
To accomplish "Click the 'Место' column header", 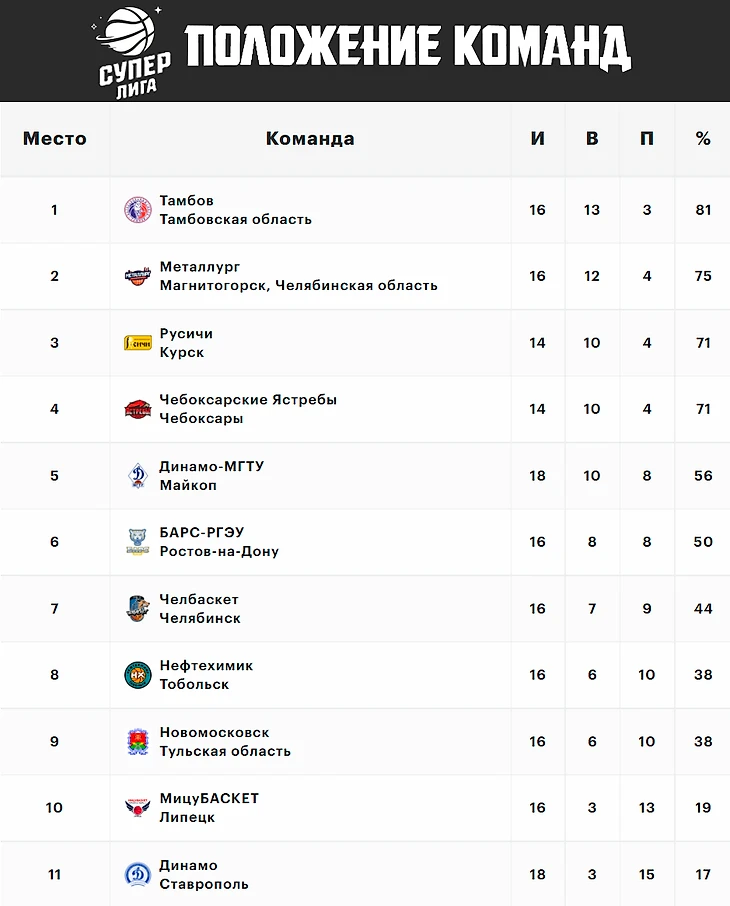I will (55, 139).
